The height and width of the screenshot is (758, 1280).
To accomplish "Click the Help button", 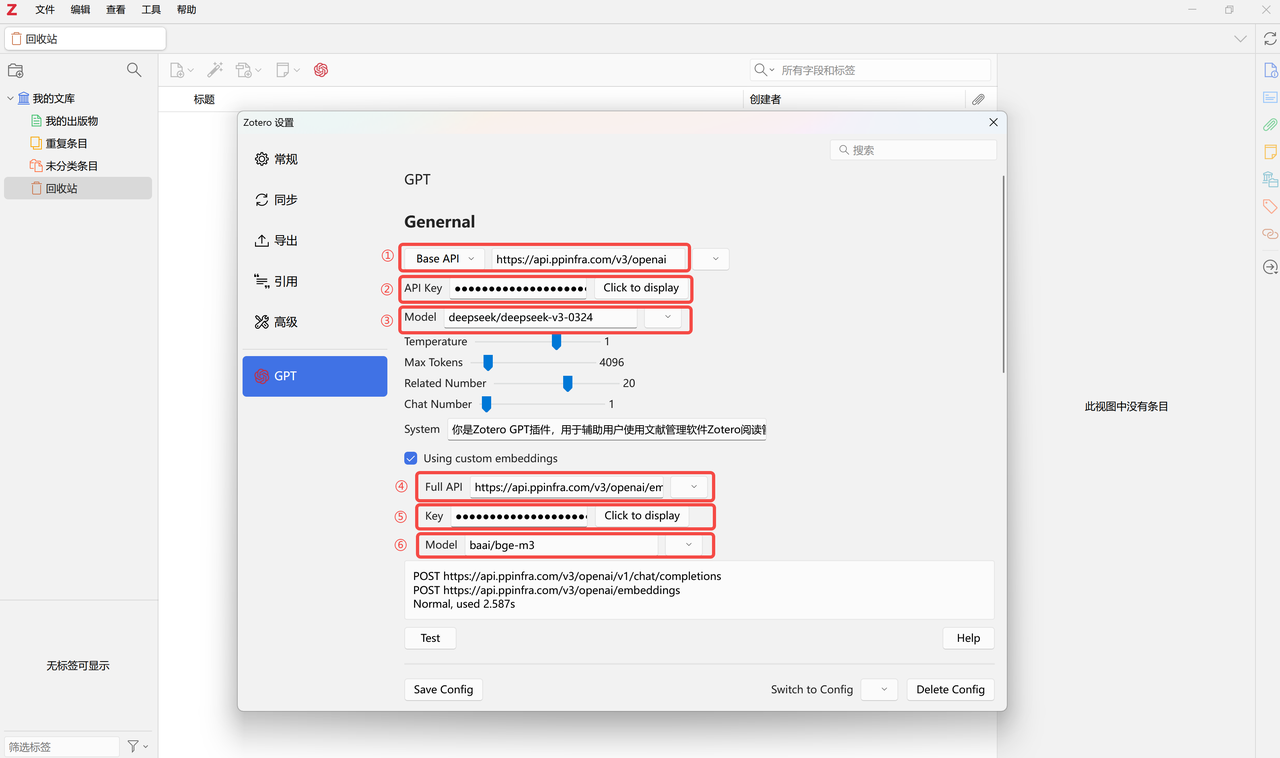I will coord(968,638).
